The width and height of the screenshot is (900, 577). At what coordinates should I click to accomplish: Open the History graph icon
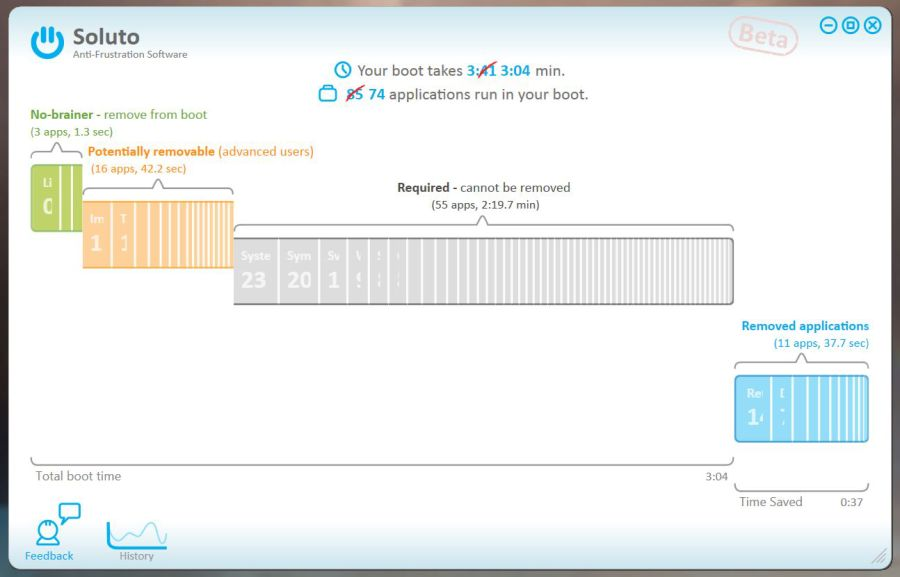(x=137, y=535)
